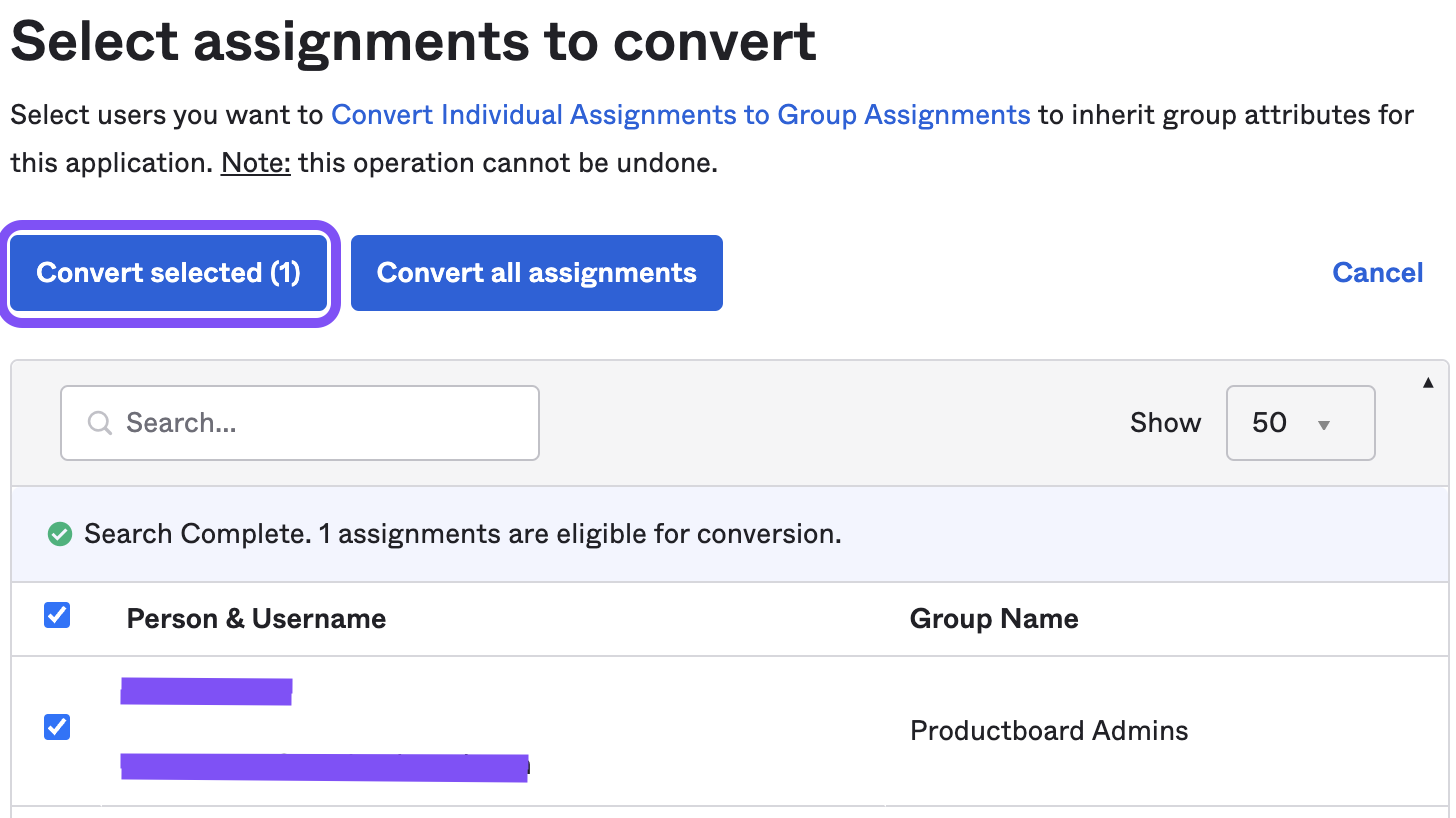Click the Group Name column header

(x=994, y=619)
